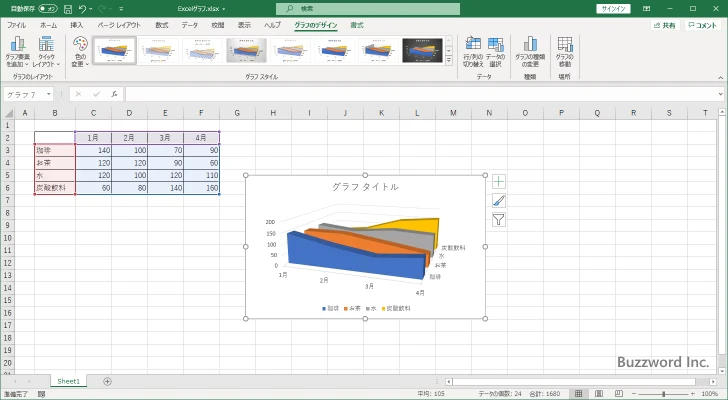Click the formula bar confirm check icon
The width and height of the screenshot is (728, 400).
(97, 94)
